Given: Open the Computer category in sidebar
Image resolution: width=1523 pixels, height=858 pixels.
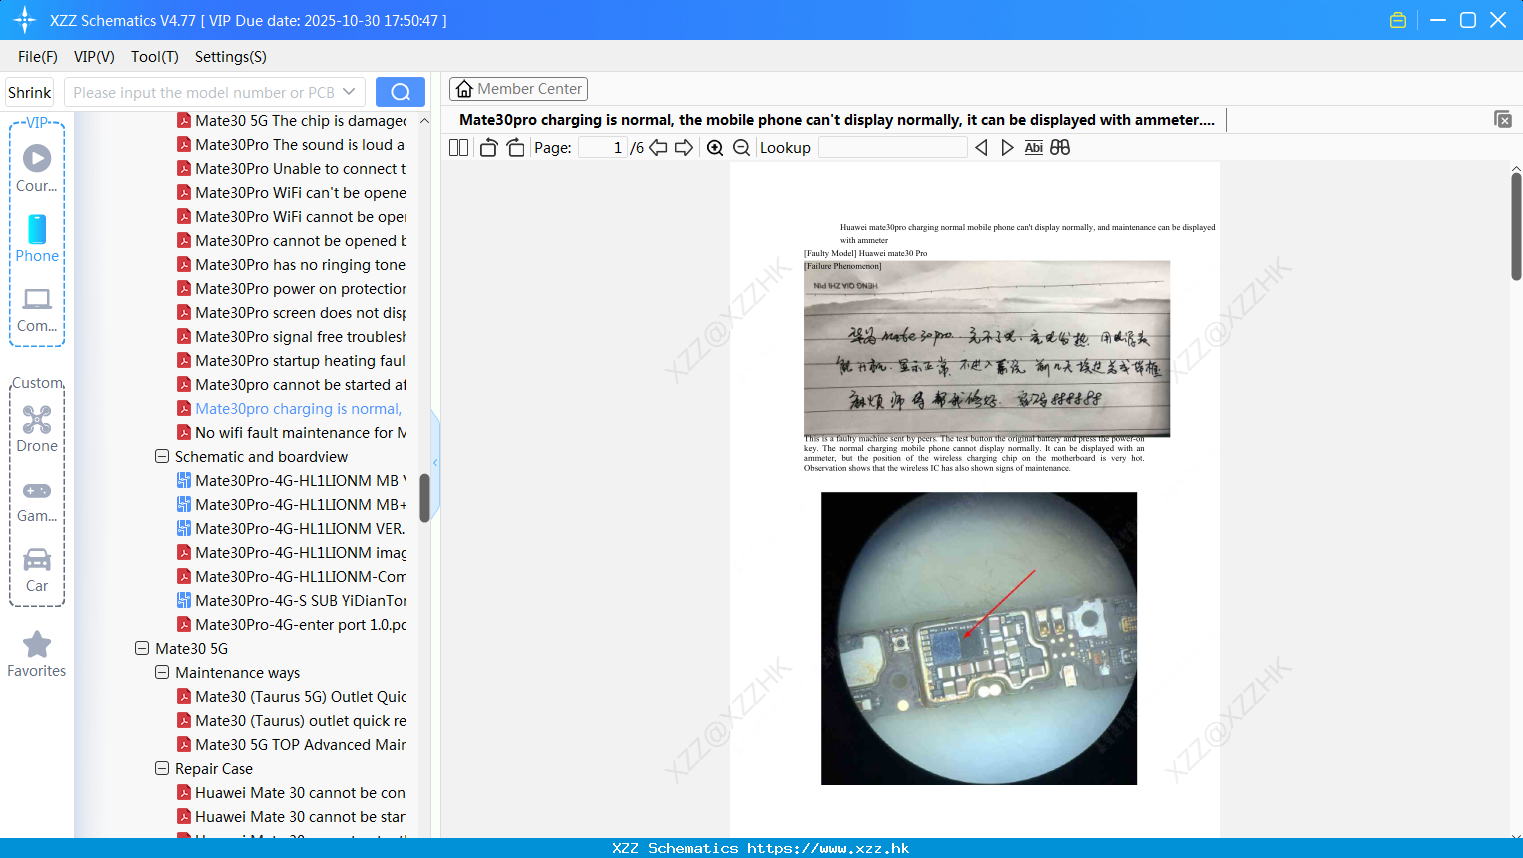Looking at the screenshot, I should click(37, 309).
